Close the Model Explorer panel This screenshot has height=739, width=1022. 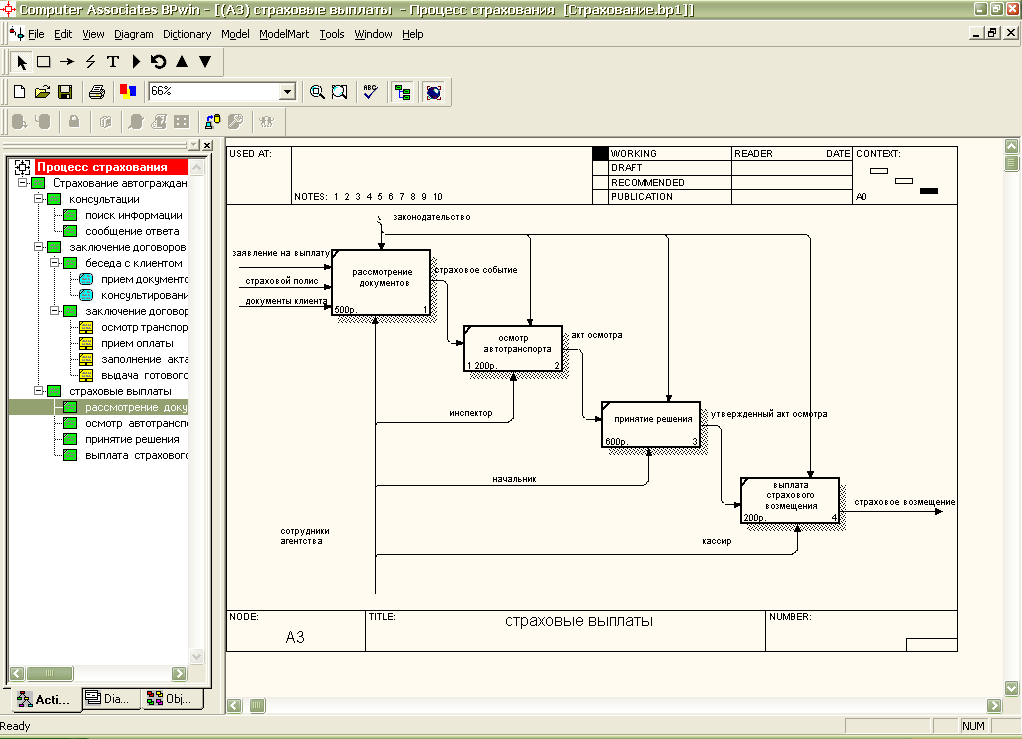pyautogui.click(x=207, y=145)
